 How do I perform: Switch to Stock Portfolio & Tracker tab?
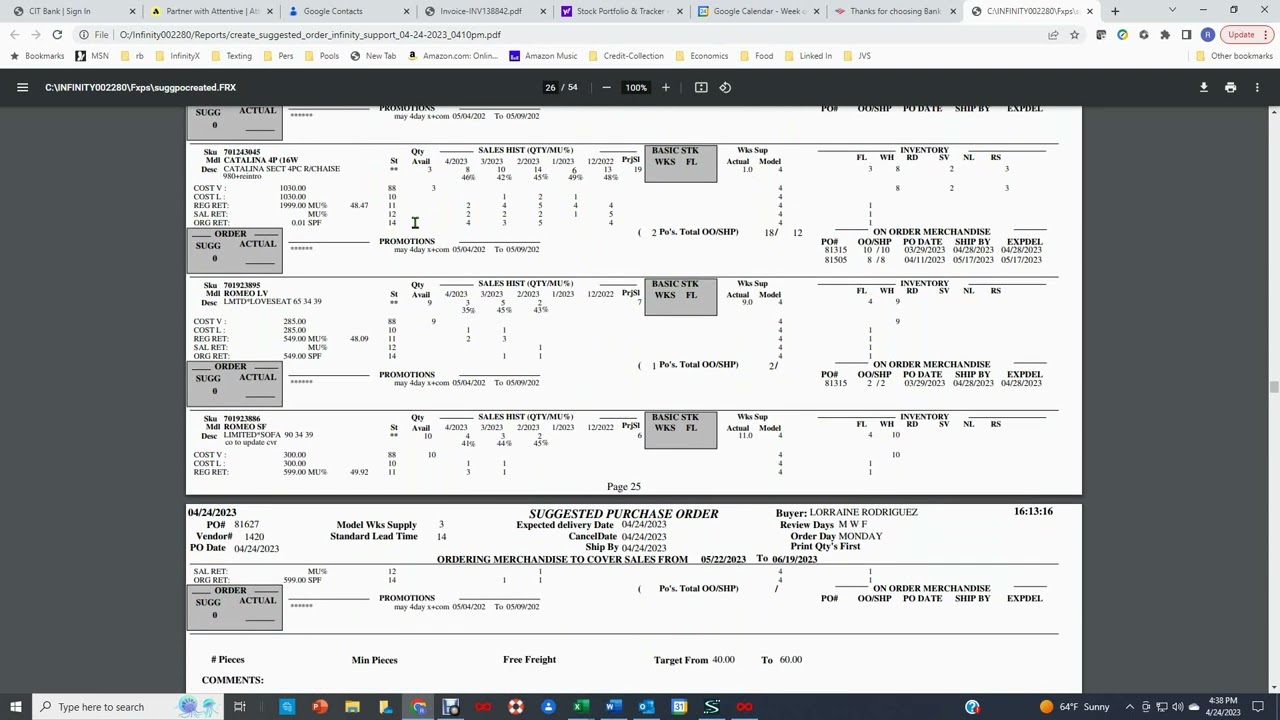[x=620, y=11]
